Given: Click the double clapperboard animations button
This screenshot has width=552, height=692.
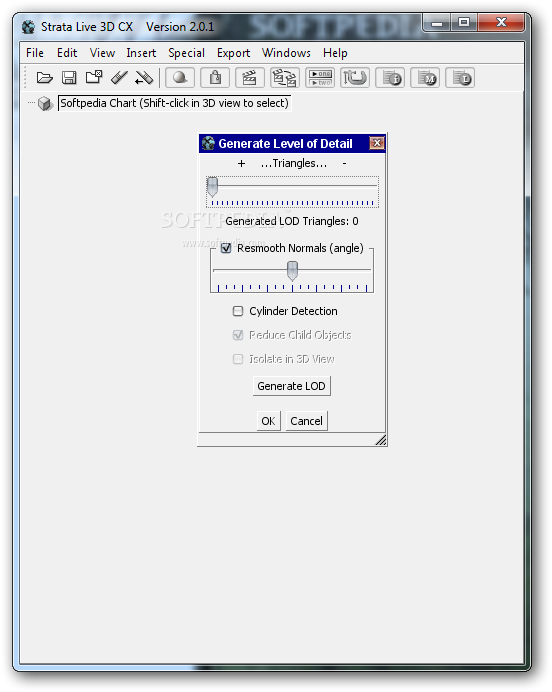Looking at the screenshot, I should (x=285, y=78).
